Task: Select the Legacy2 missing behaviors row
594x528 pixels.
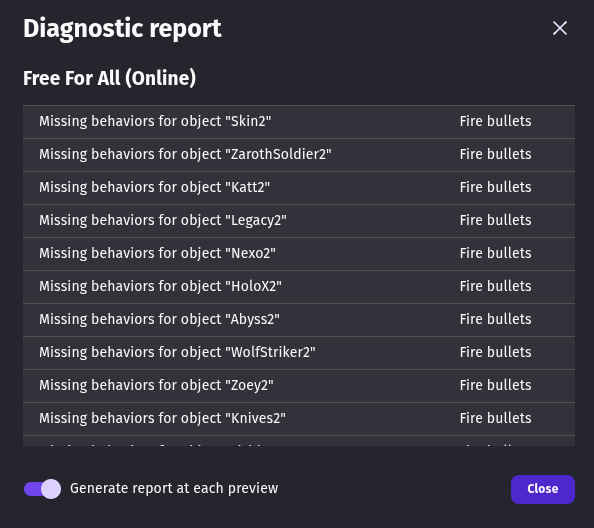Action: (x=299, y=220)
